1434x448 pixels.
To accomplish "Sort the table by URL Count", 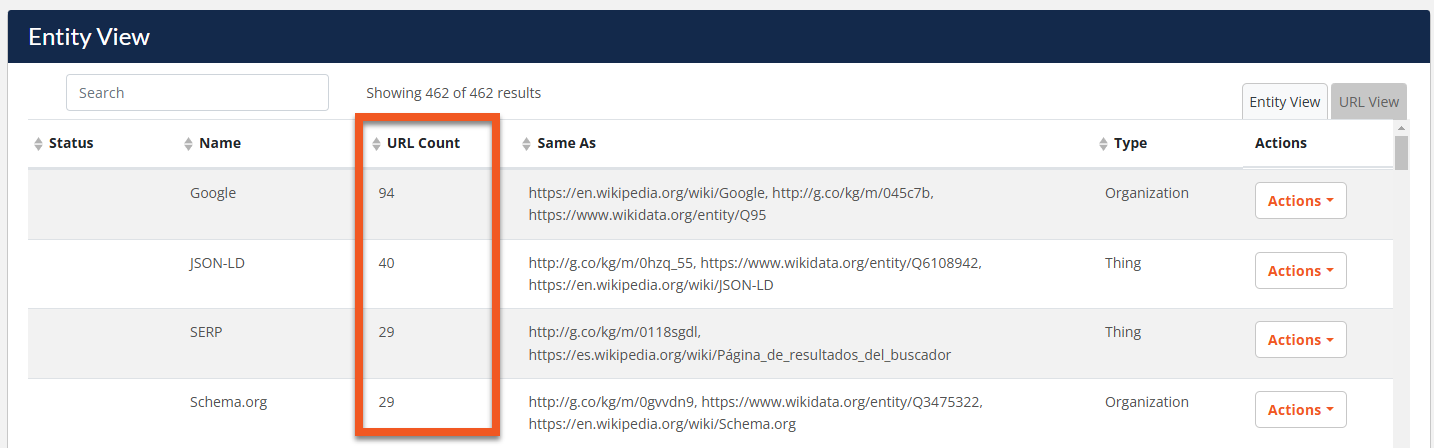I will click(x=416, y=143).
